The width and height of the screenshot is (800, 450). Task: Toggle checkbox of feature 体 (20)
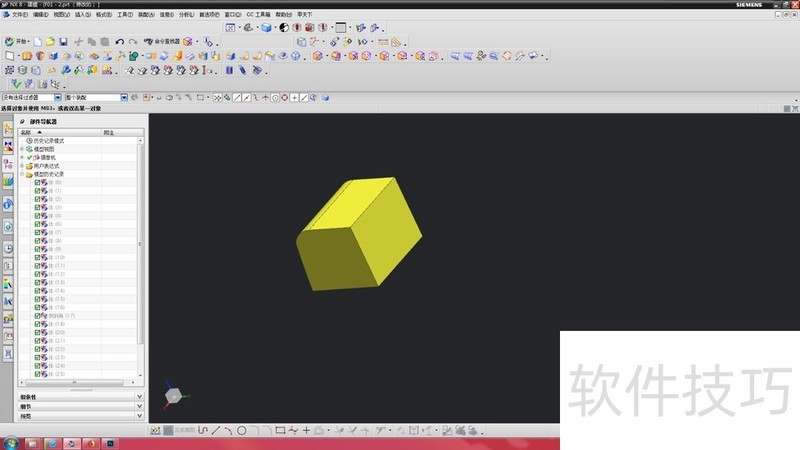(x=37, y=333)
